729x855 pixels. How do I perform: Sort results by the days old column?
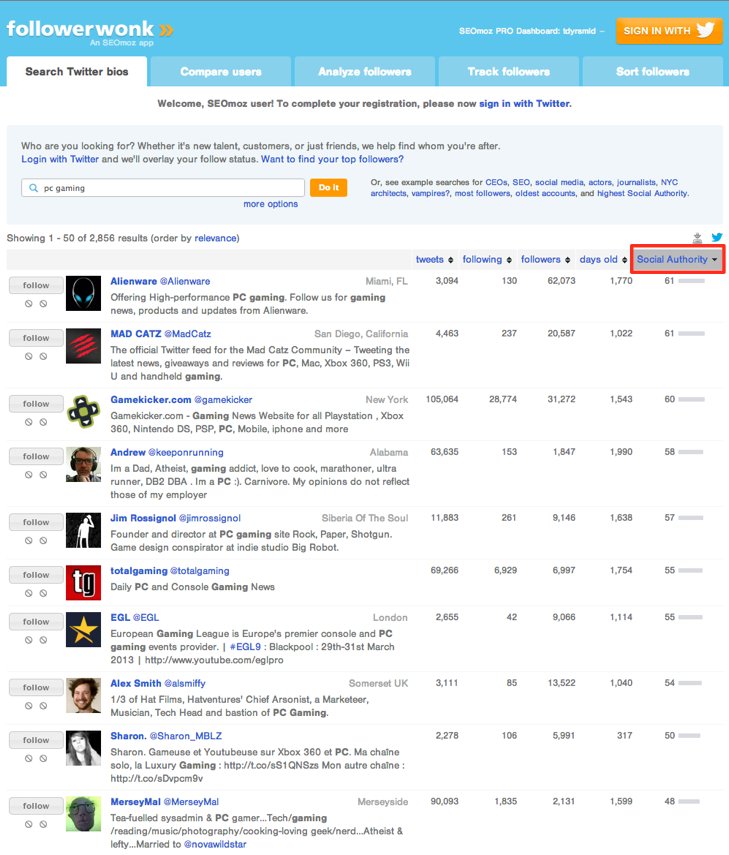(603, 260)
